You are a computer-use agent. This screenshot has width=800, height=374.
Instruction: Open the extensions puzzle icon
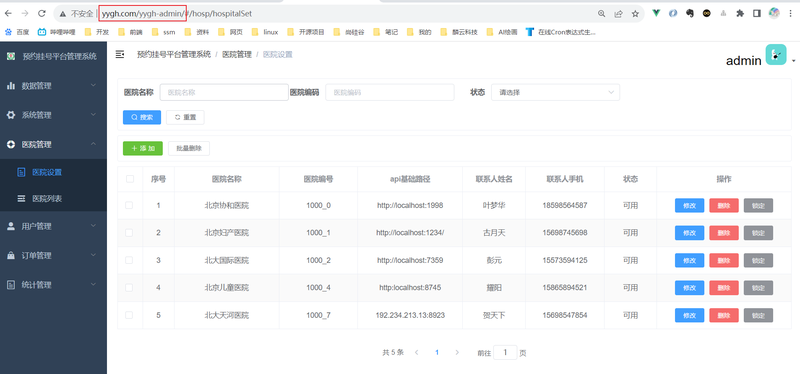pos(740,13)
